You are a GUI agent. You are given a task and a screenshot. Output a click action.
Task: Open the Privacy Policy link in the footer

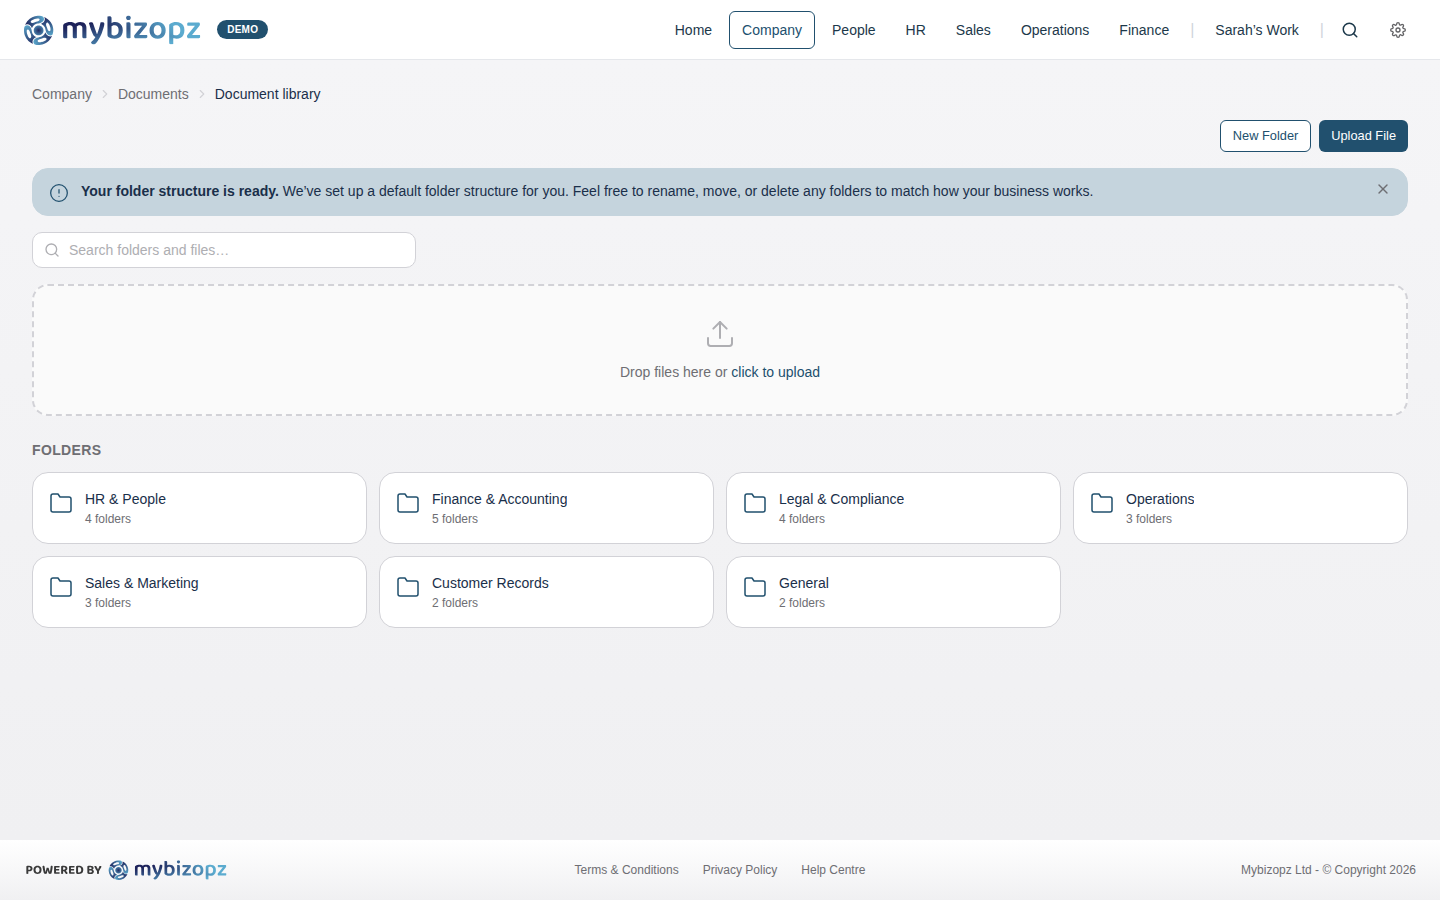click(x=740, y=869)
